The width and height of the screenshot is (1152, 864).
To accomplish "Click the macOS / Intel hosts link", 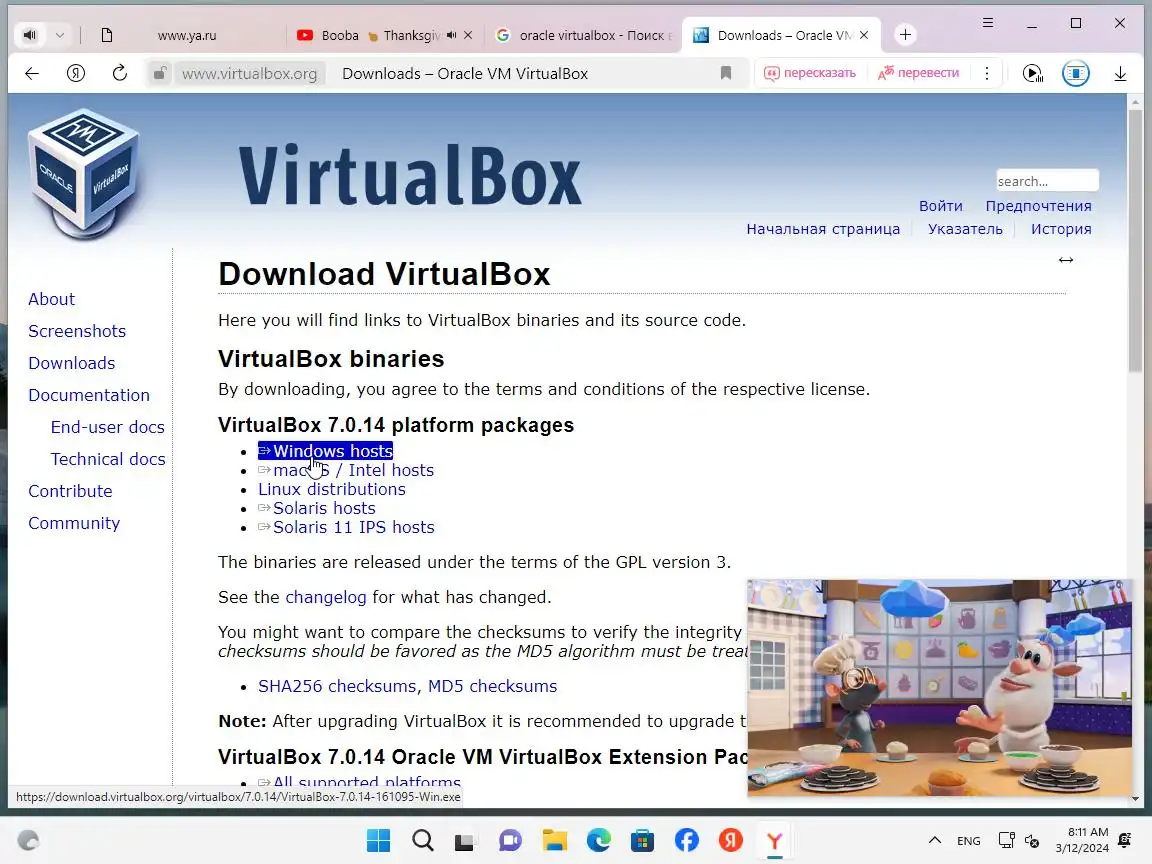I will (346, 470).
